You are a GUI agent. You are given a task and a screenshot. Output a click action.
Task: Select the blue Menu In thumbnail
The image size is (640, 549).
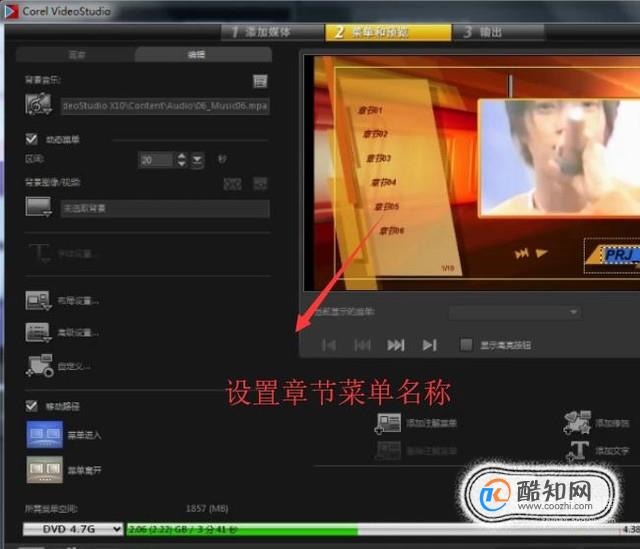click(45, 434)
